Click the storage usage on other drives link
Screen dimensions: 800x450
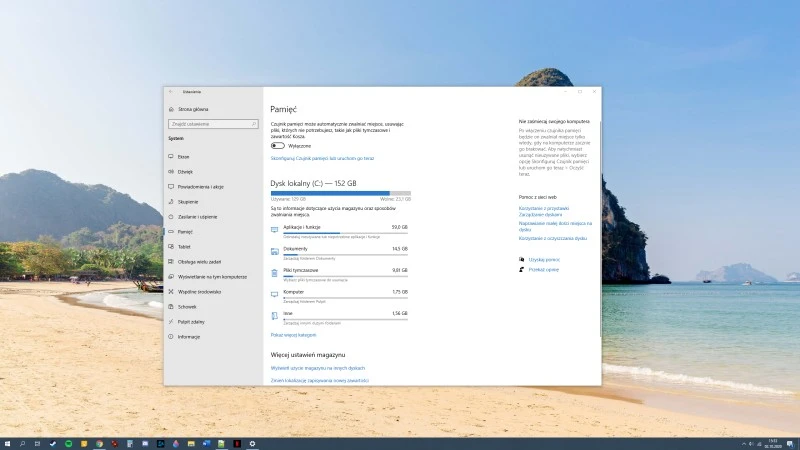[318, 368]
